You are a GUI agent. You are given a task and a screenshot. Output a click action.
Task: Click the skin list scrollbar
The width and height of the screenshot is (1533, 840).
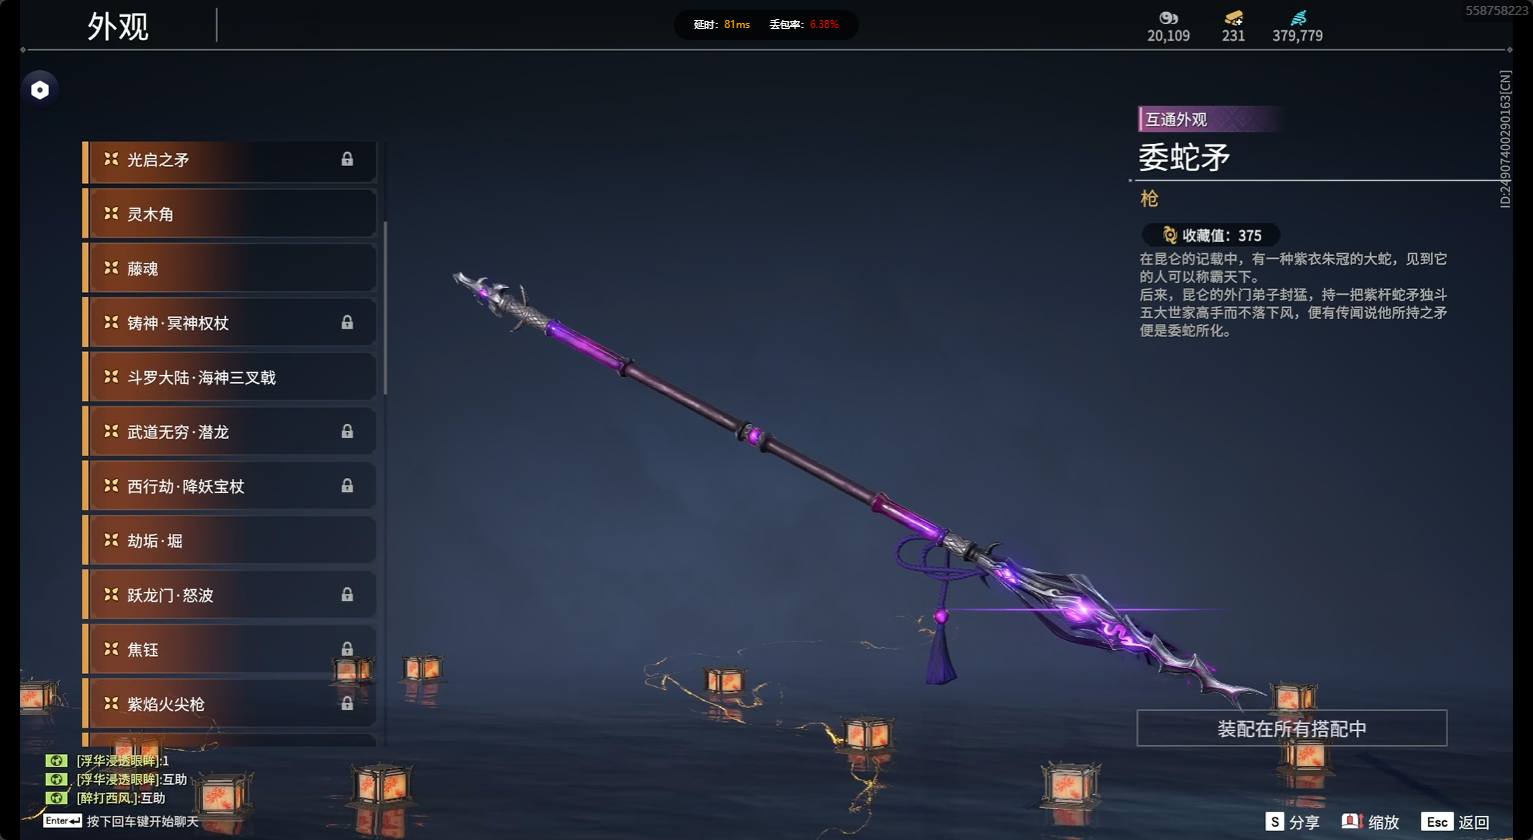pos(385,308)
